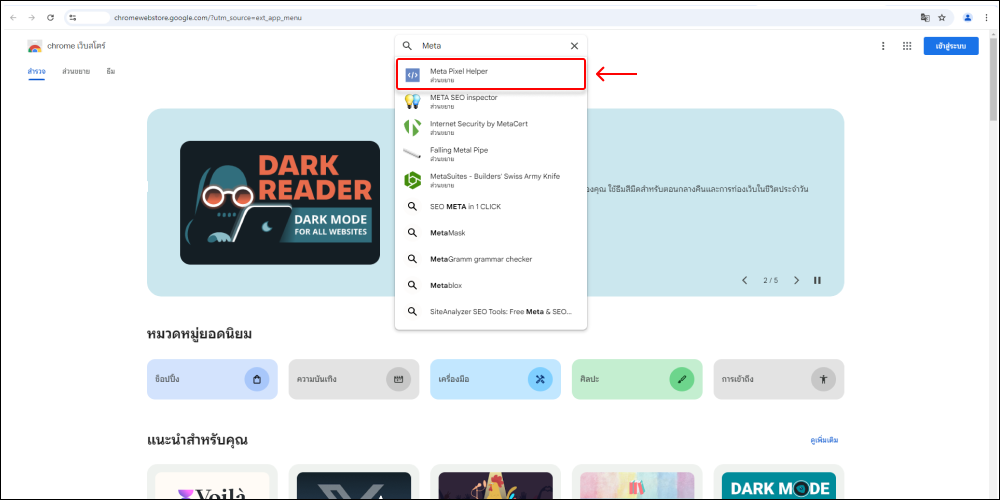This screenshot has height=500, width=1000.
Task: Click the browser forward arrow
Action: pyautogui.click(x=31, y=18)
